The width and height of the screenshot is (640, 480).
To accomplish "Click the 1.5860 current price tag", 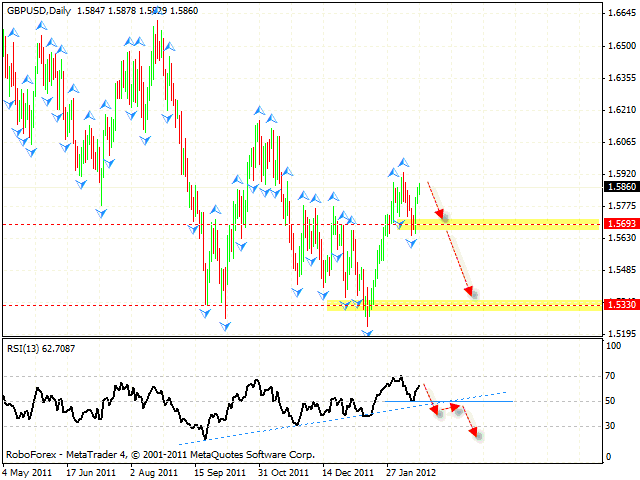I will pyautogui.click(x=617, y=186).
